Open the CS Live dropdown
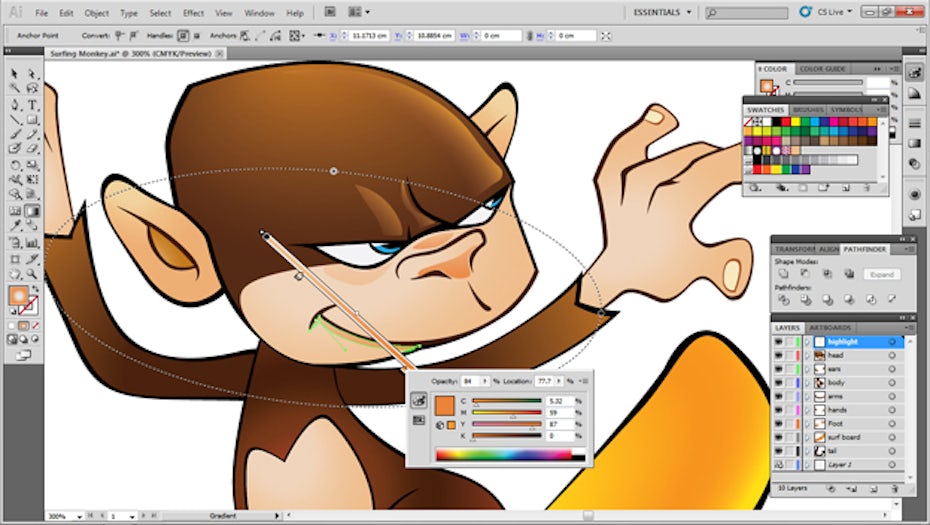 [x=833, y=12]
